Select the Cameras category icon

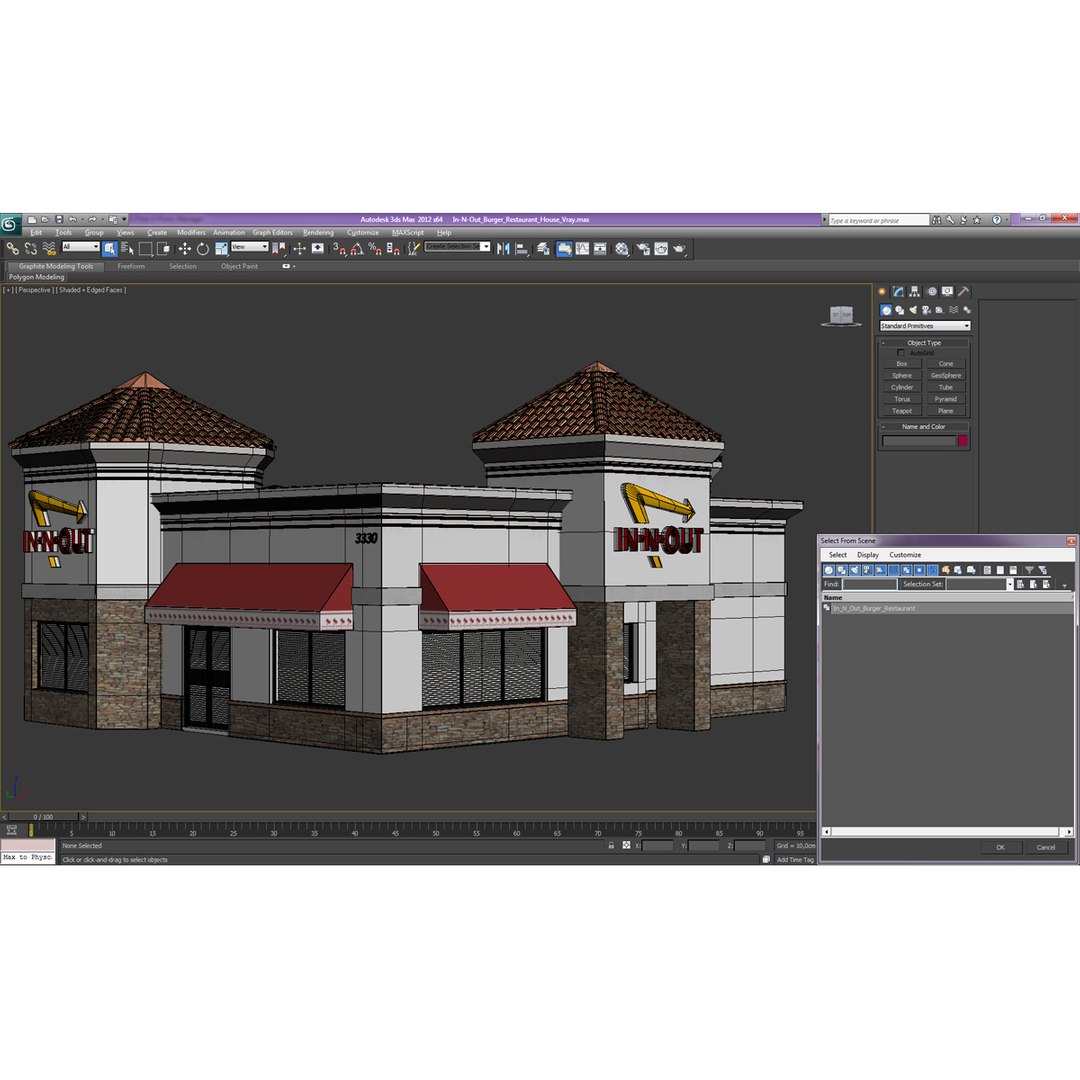coord(926,310)
